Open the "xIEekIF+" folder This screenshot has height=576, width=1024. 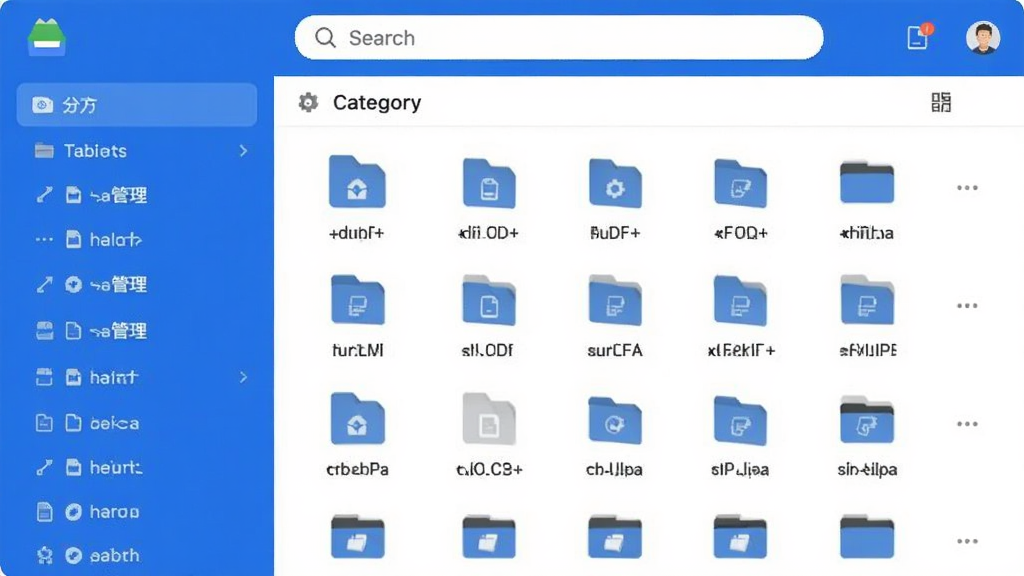pos(741,300)
